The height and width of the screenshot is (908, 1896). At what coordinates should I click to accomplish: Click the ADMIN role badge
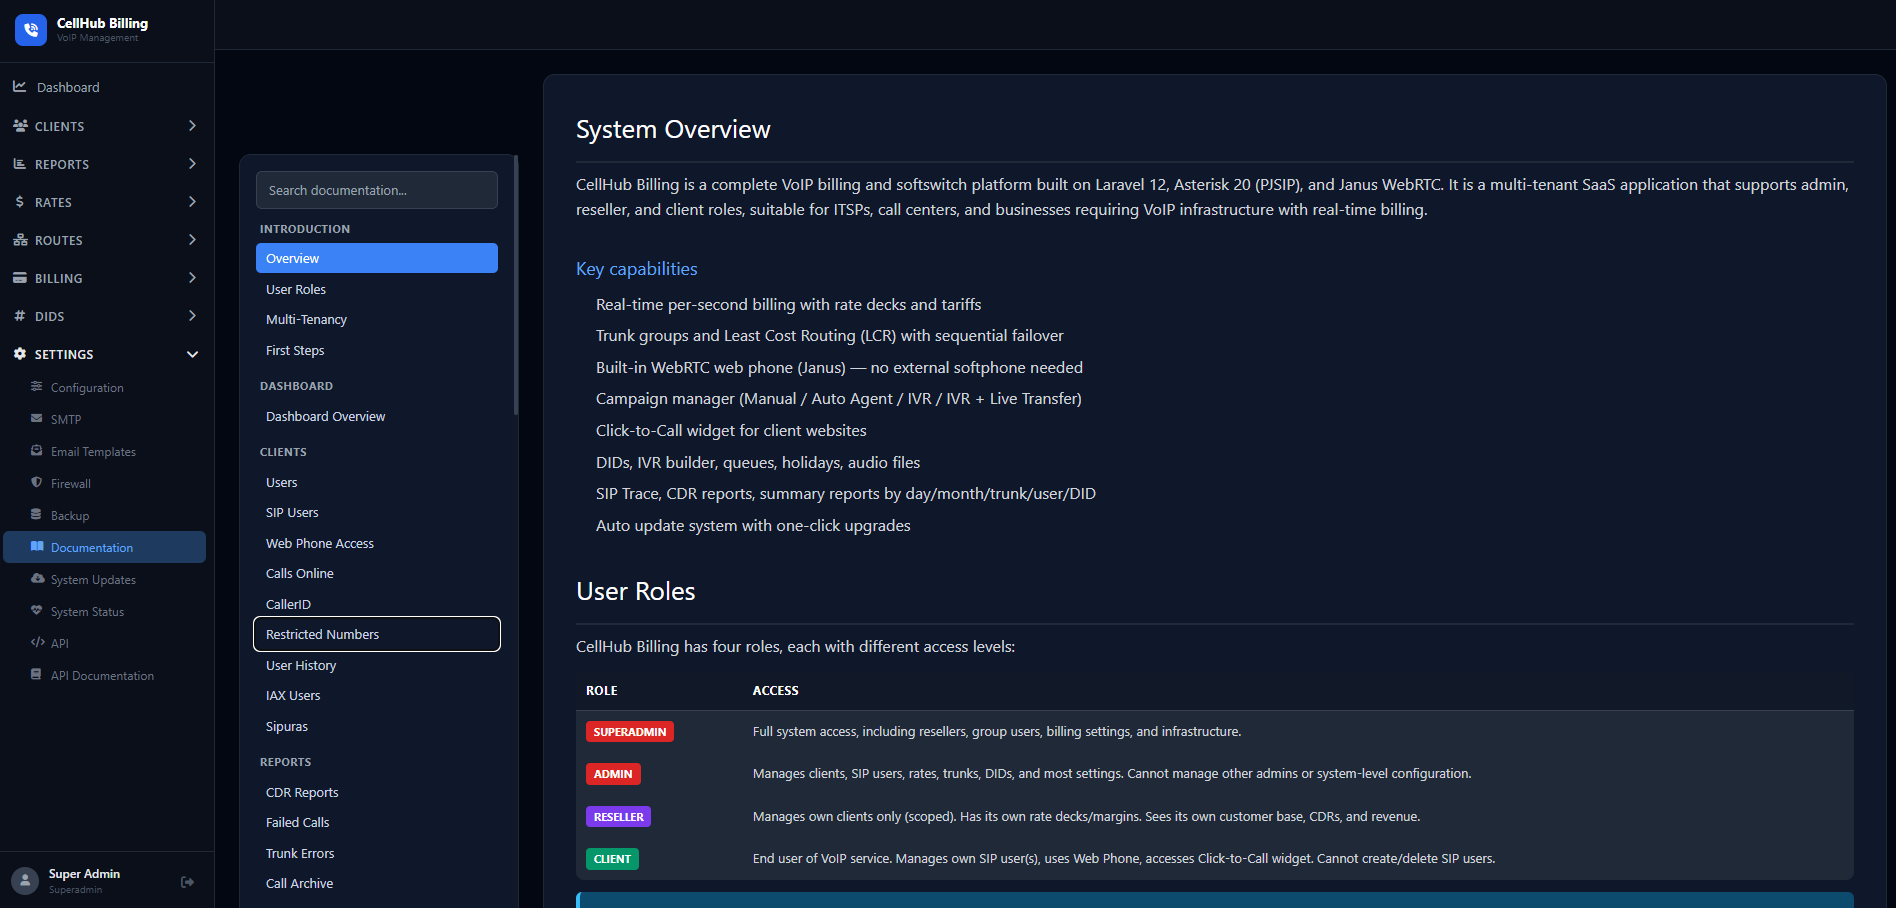coord(613,774)
